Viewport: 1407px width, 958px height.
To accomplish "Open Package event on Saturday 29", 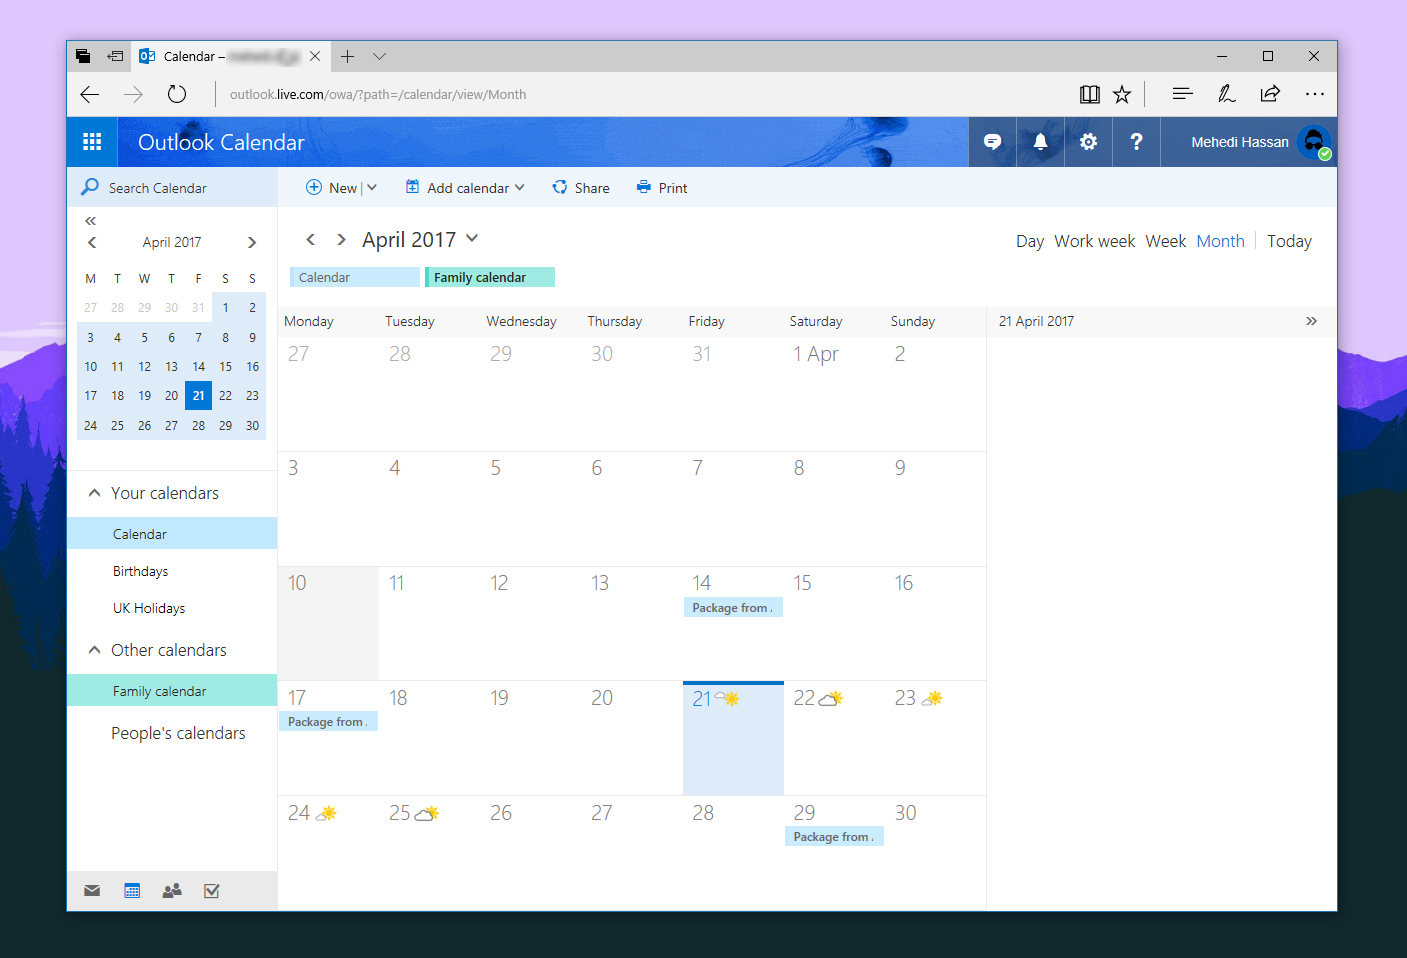I will [x=834, y=836].
